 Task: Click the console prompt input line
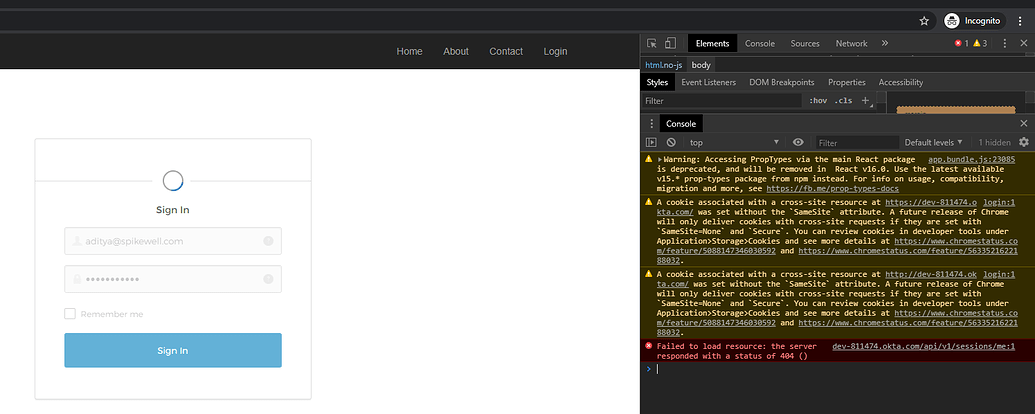click(x=837, y=369)
